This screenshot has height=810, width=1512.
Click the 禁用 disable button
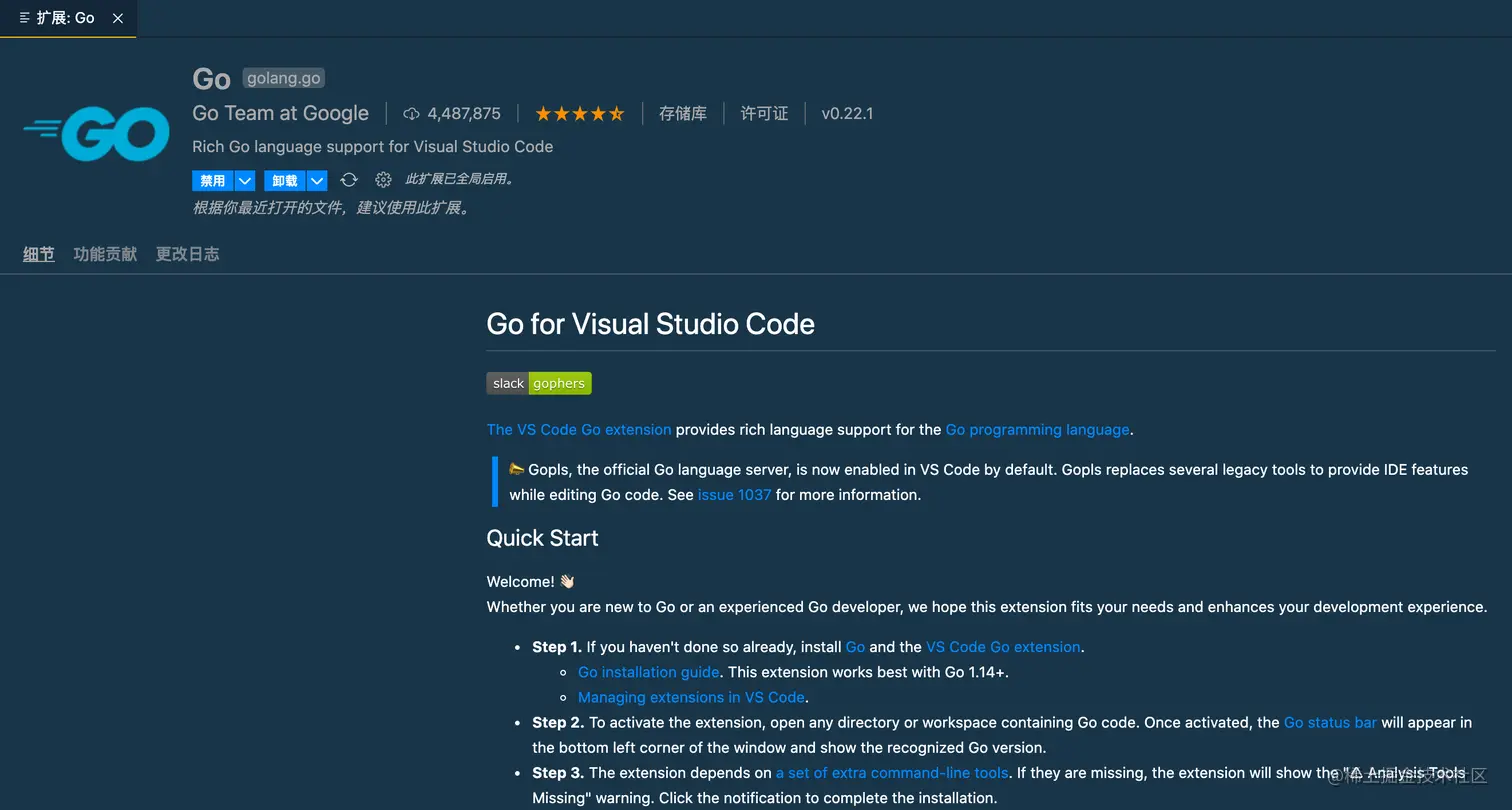click(213, 181)
